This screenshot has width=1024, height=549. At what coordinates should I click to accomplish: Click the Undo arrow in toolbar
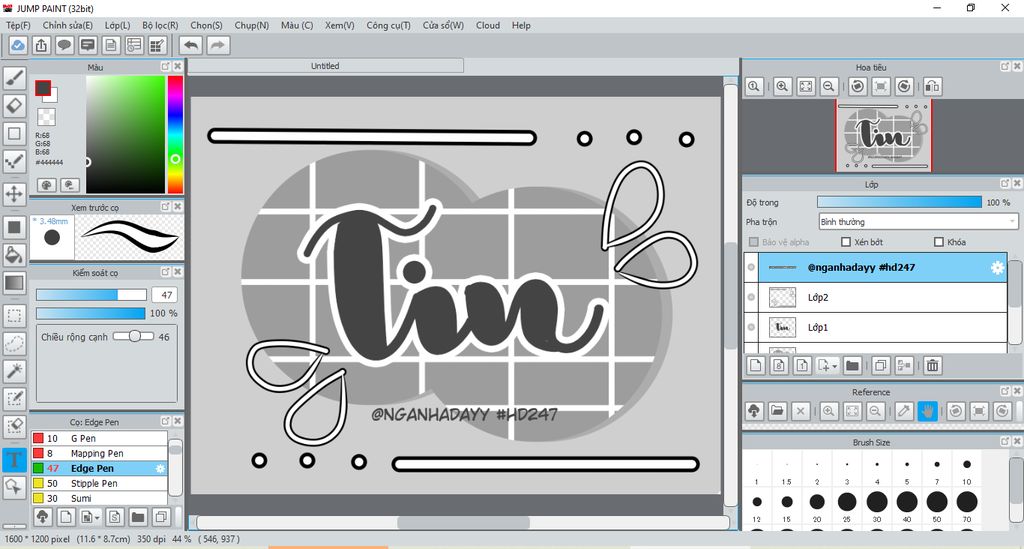click(x=191, y=45)
